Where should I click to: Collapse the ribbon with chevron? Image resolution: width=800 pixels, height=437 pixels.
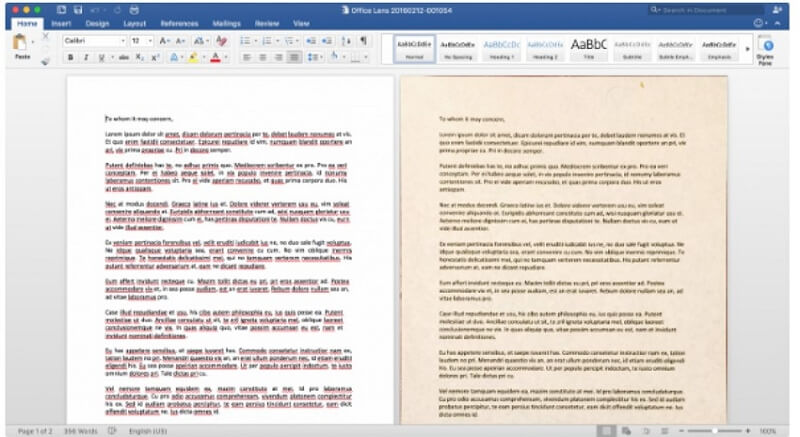click(778, 23)
